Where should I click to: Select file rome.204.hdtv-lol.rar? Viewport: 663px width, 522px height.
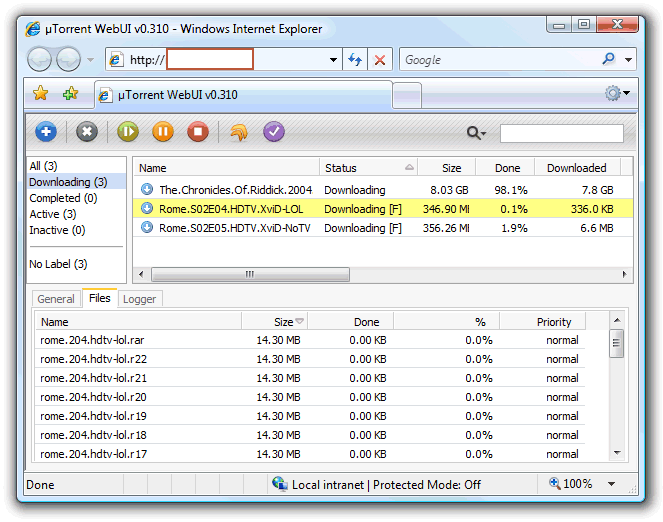(x=310, y=340)
